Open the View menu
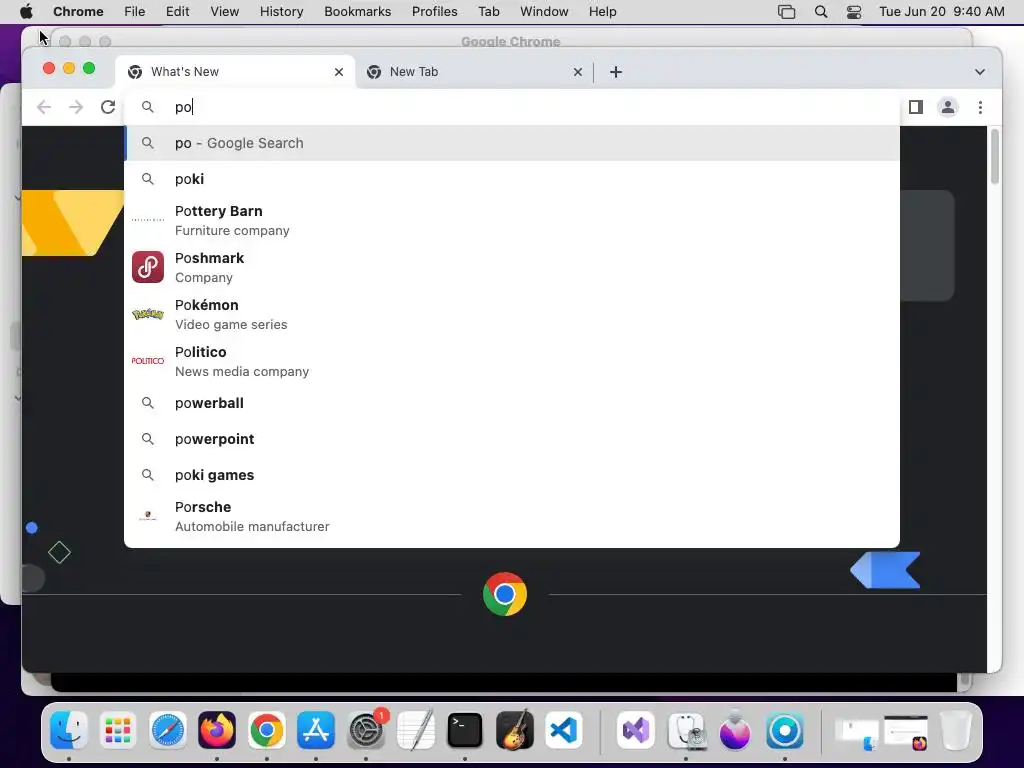 pos(225,12)
